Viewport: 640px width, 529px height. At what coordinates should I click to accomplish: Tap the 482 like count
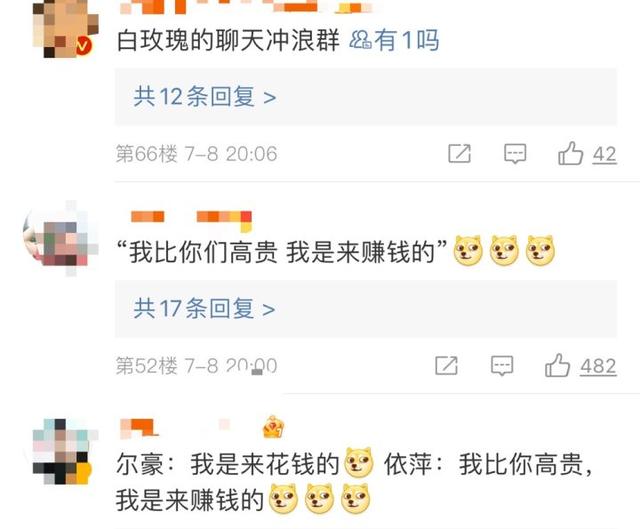[x=598, y=367]
